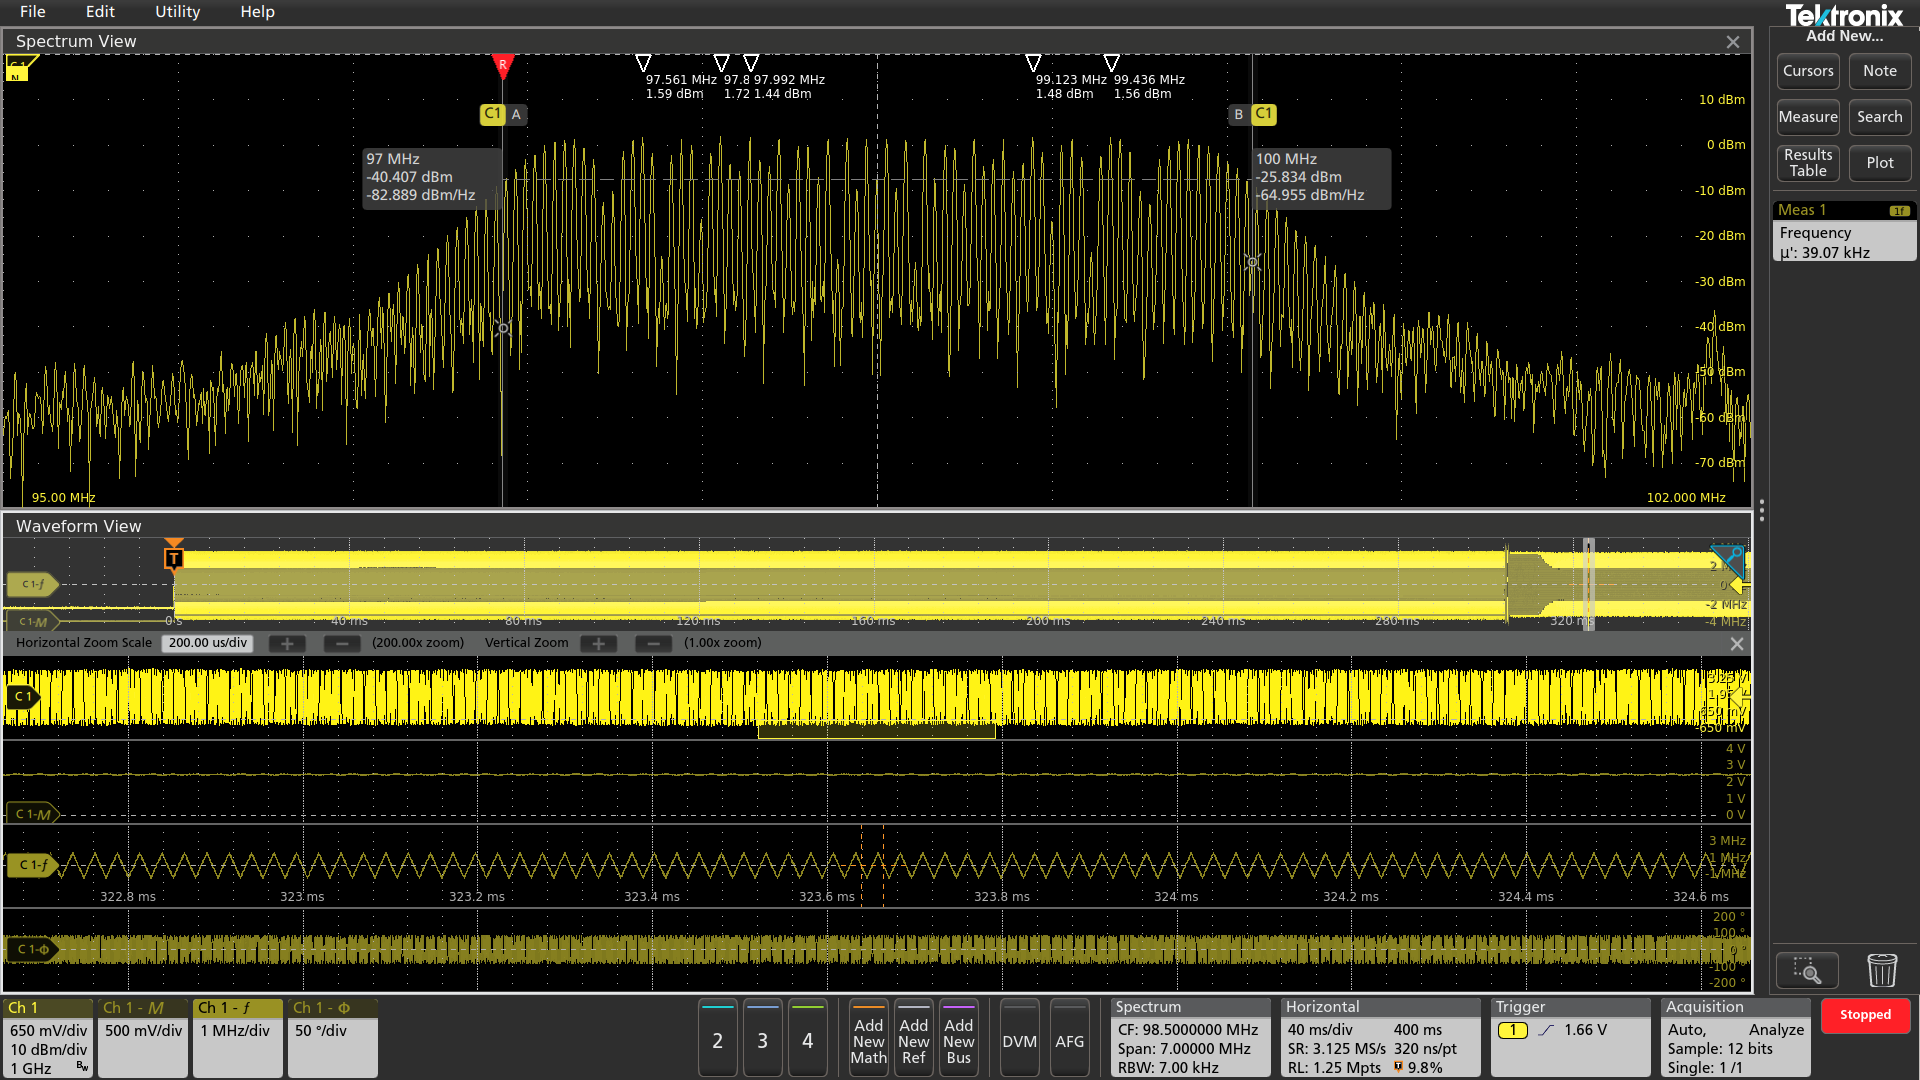Open the File menu
Viewport: 1920px width, 1080px height.
pyautogui.click(x=33, y=12)
